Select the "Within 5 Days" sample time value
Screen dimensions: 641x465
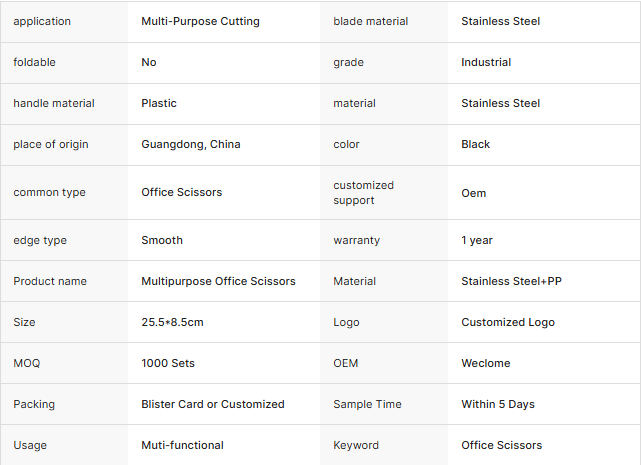[x=498, y=404]
